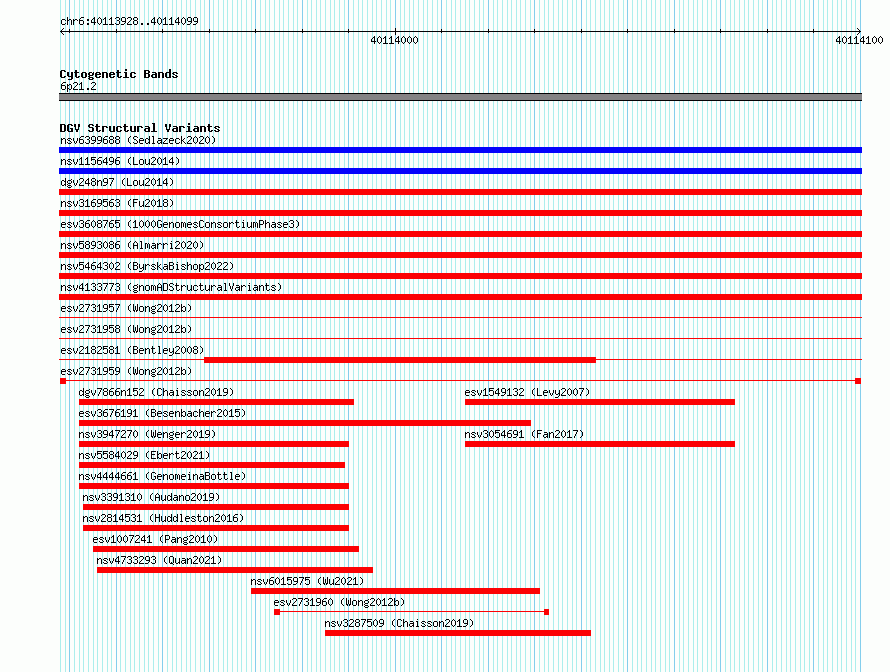Click the 40114100 ruler tick label
This screenshot has width=890, height=672.
pos(859,40)
